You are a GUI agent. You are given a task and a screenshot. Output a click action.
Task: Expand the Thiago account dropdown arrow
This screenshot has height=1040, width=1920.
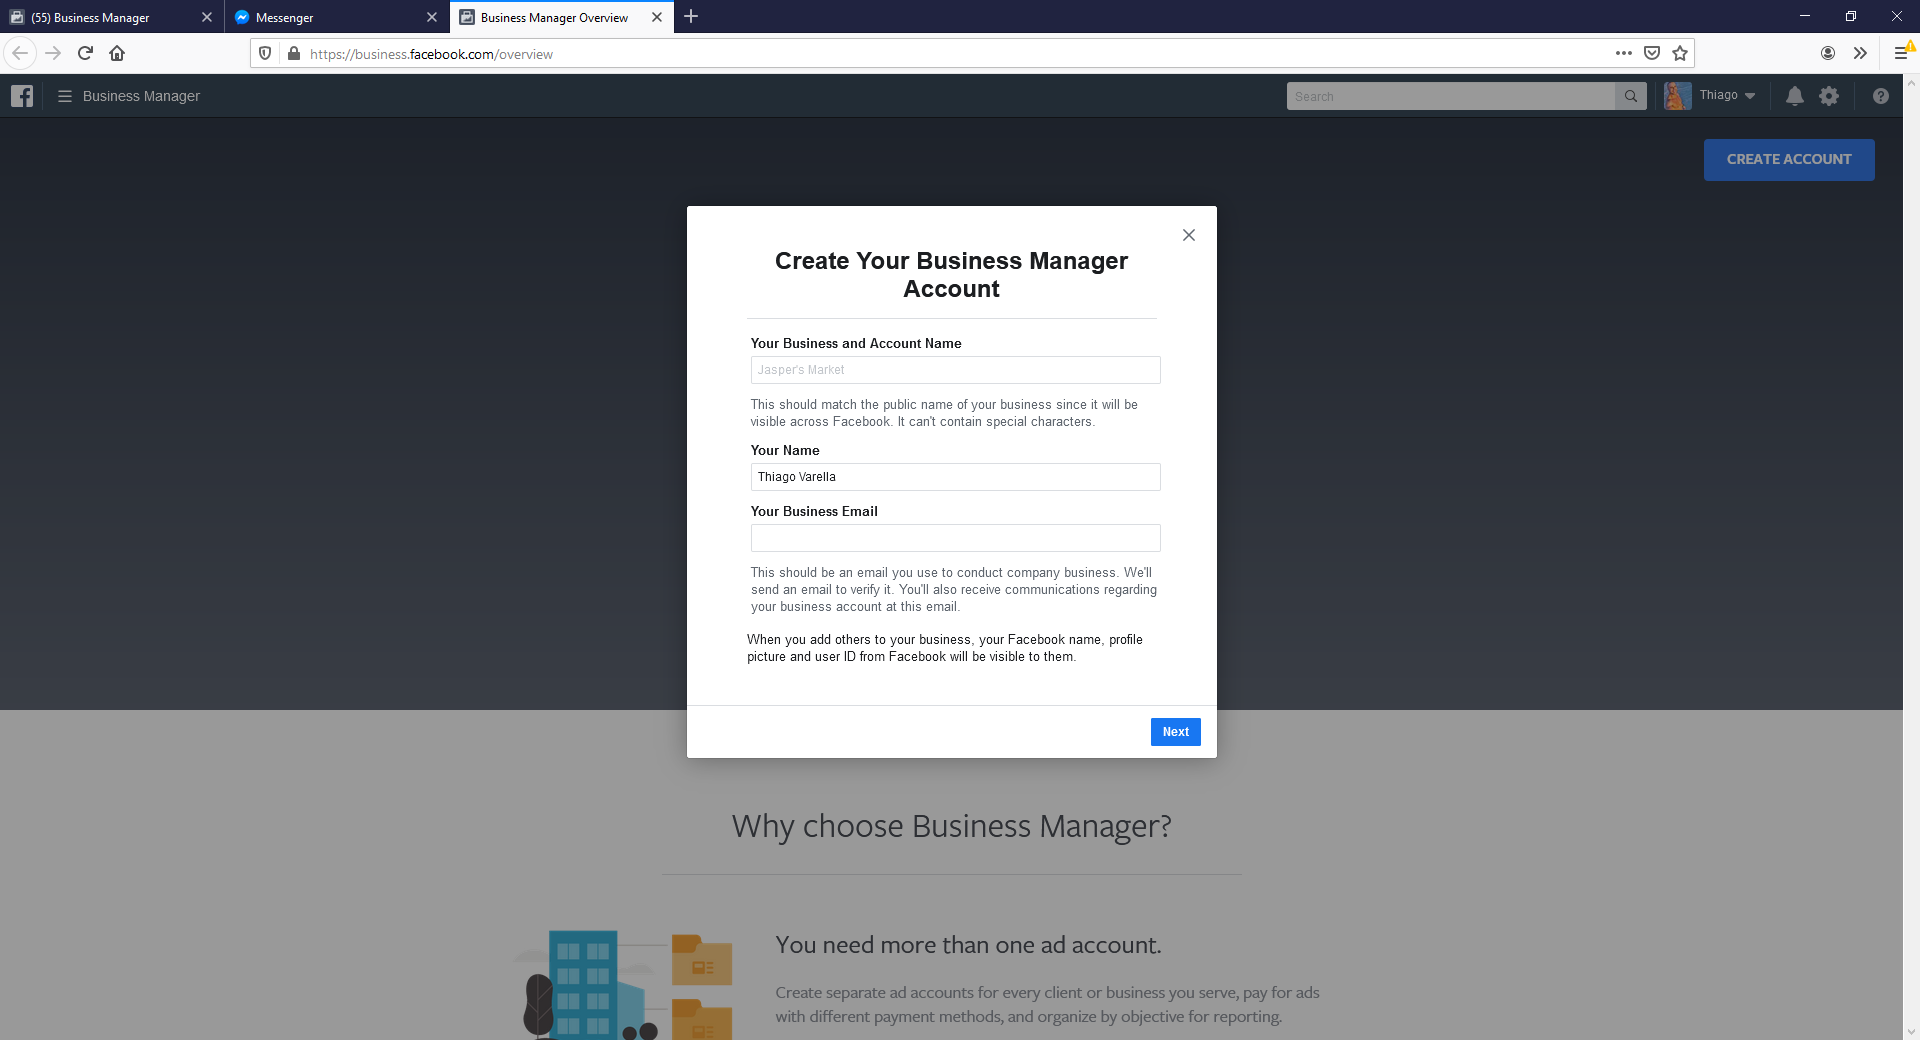point(1750,96)
